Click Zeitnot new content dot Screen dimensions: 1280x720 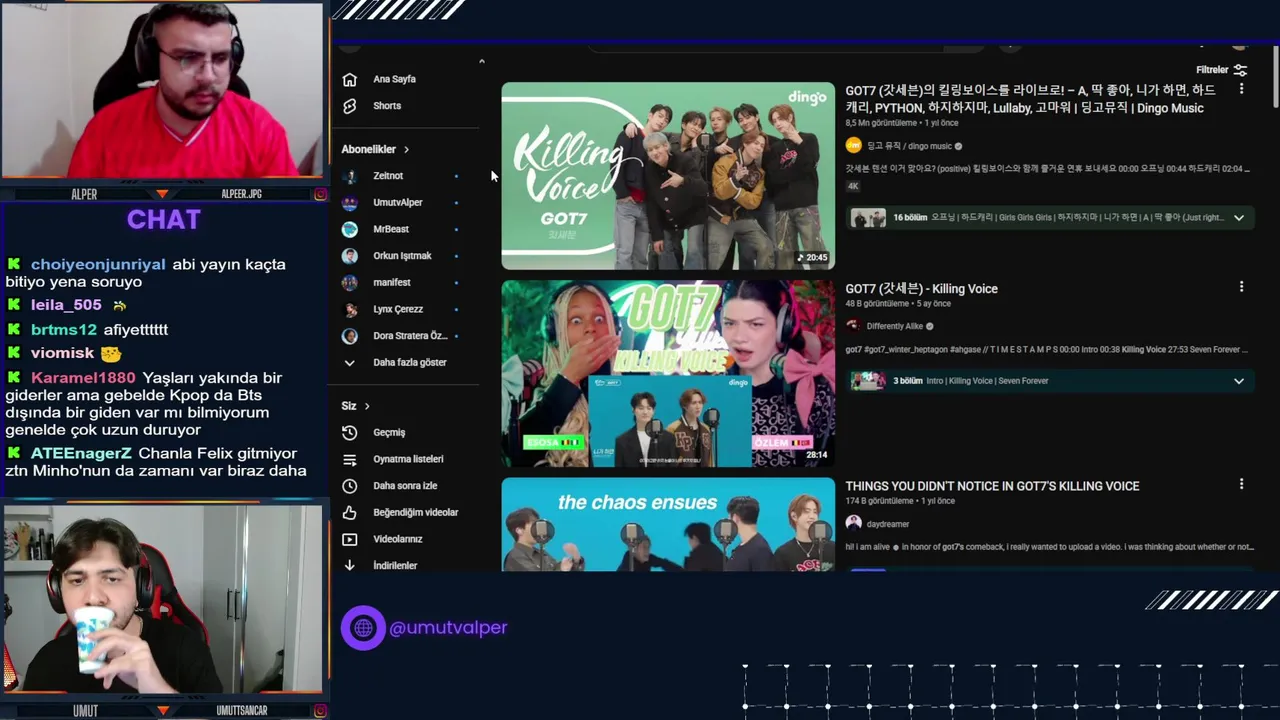click(456, 176)
